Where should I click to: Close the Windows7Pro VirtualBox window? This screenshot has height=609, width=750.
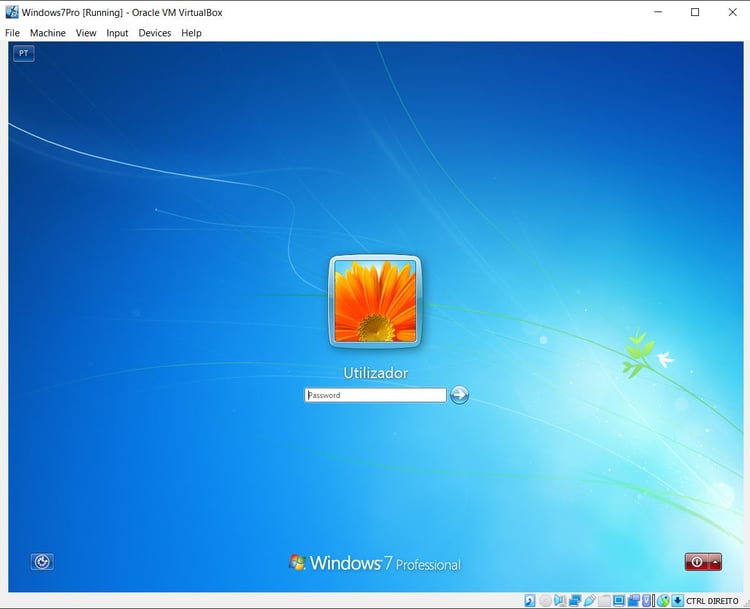click(x=732, y=12)
